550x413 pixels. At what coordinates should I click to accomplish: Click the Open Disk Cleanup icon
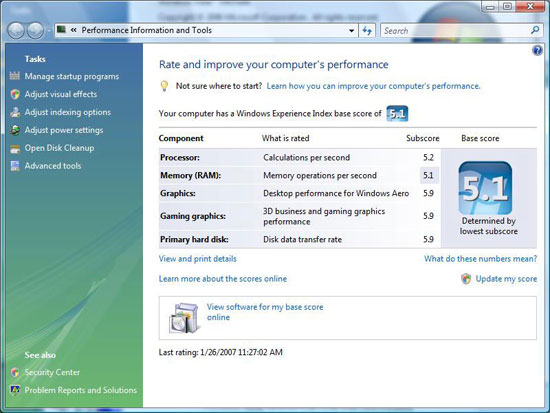tap(15, 148)
